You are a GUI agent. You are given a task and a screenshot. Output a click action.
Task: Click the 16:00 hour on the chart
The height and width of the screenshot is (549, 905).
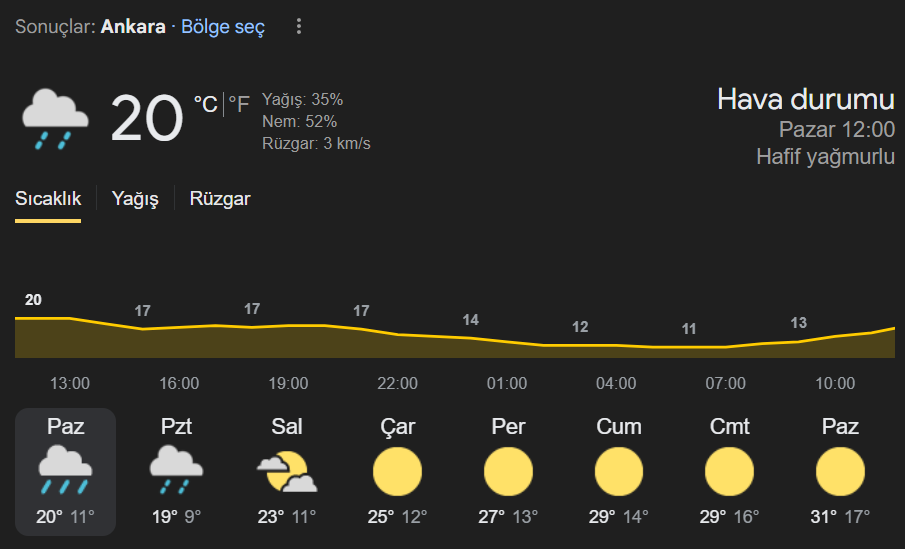click(179, 383)
